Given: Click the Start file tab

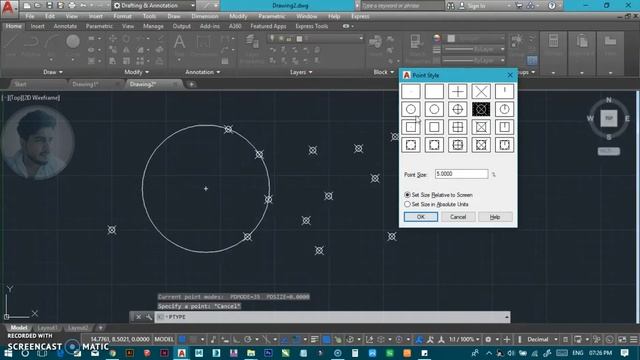Looking at the screenshot, I should (20, 84).
